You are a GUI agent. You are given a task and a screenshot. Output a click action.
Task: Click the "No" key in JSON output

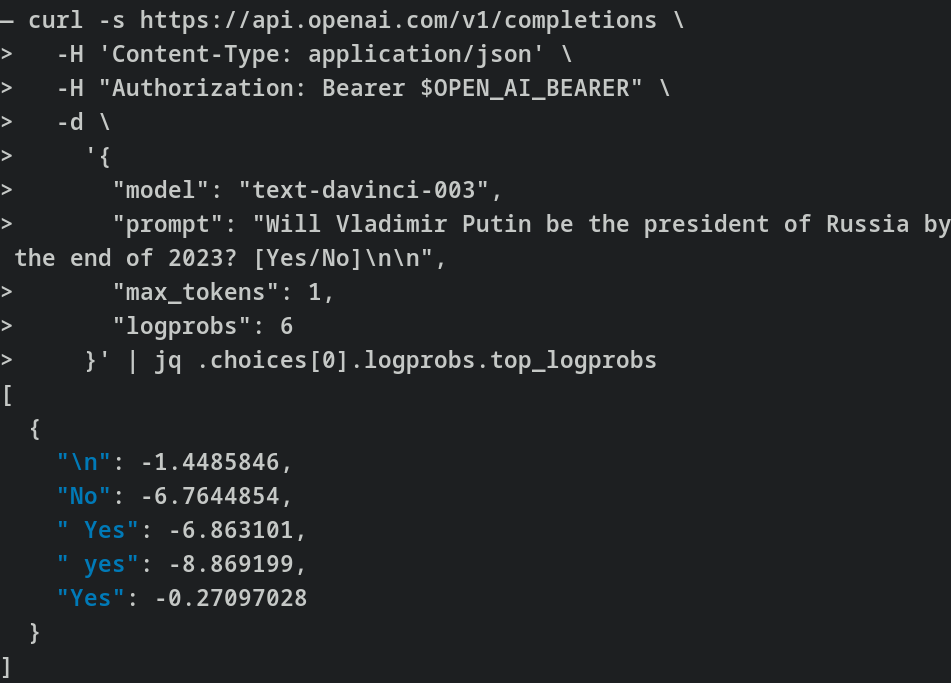pos(84,496)
